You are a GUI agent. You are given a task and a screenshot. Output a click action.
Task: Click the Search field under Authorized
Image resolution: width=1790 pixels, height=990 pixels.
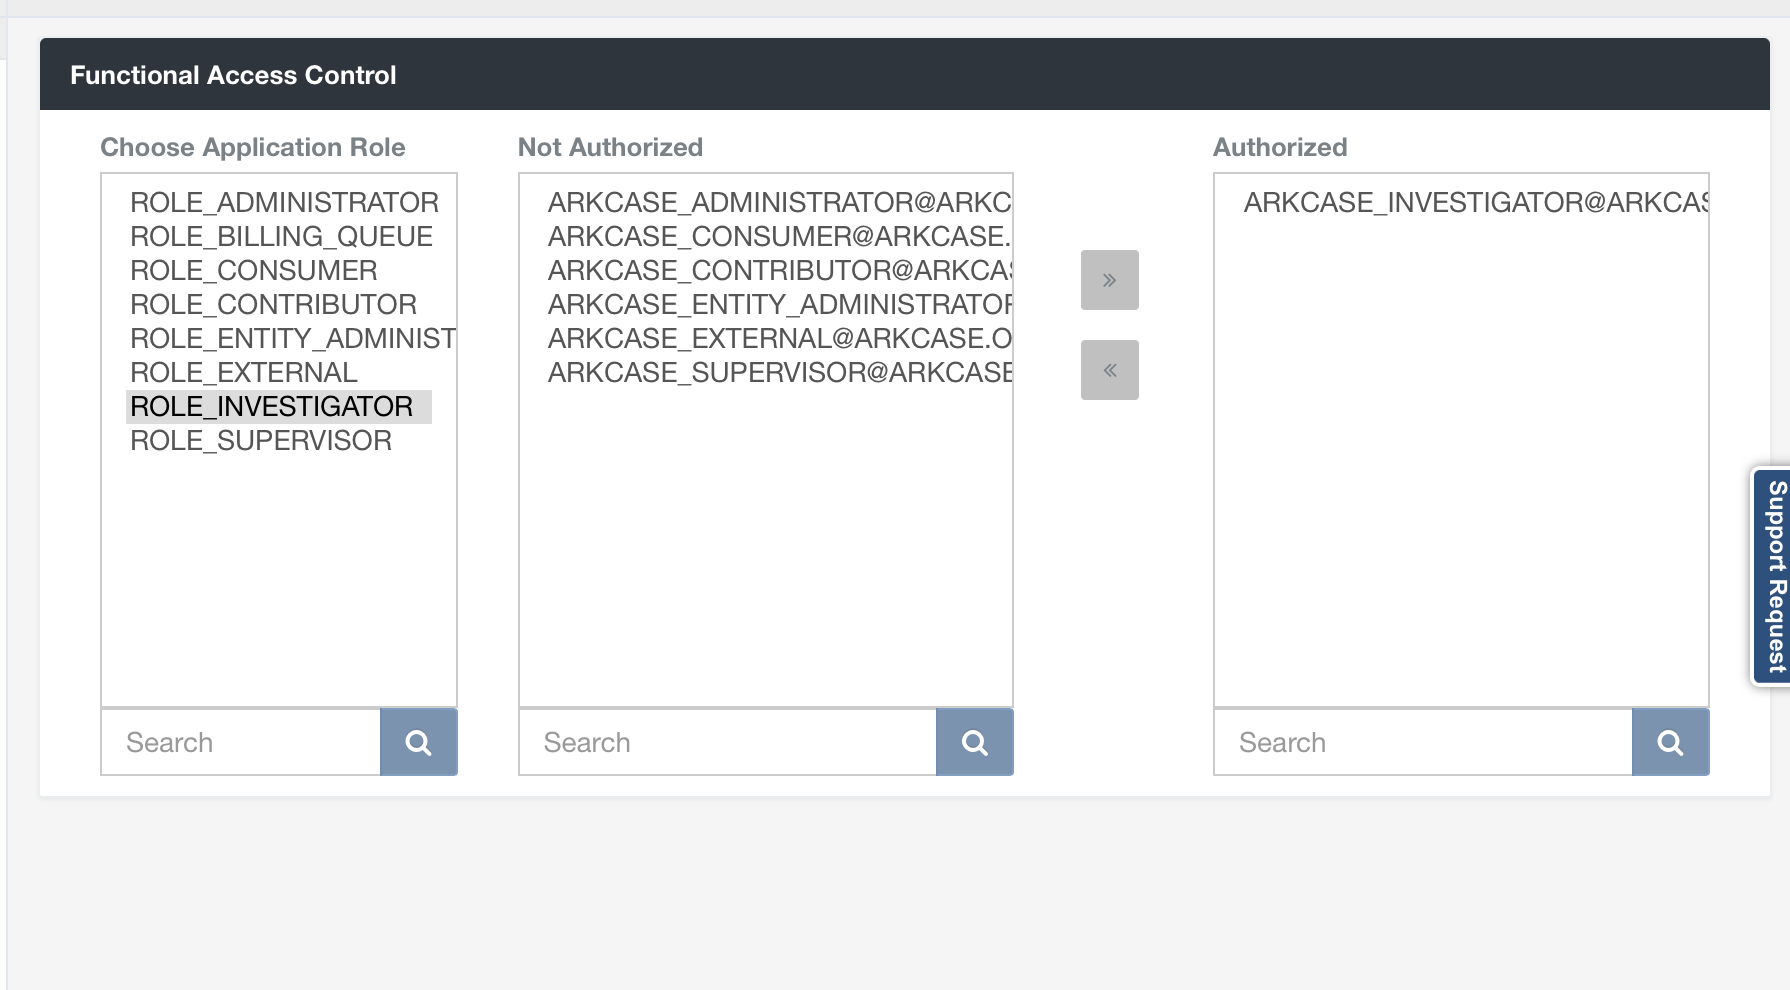1421,742
